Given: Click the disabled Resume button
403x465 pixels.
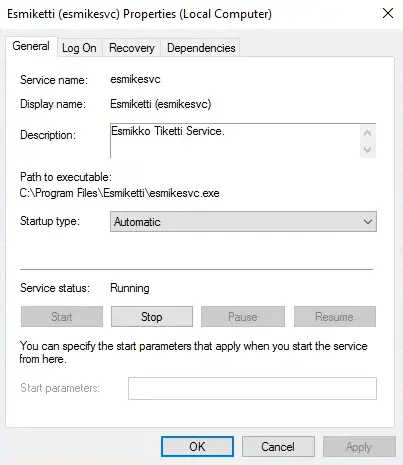Looking at the screenshot, I should 335,317.
